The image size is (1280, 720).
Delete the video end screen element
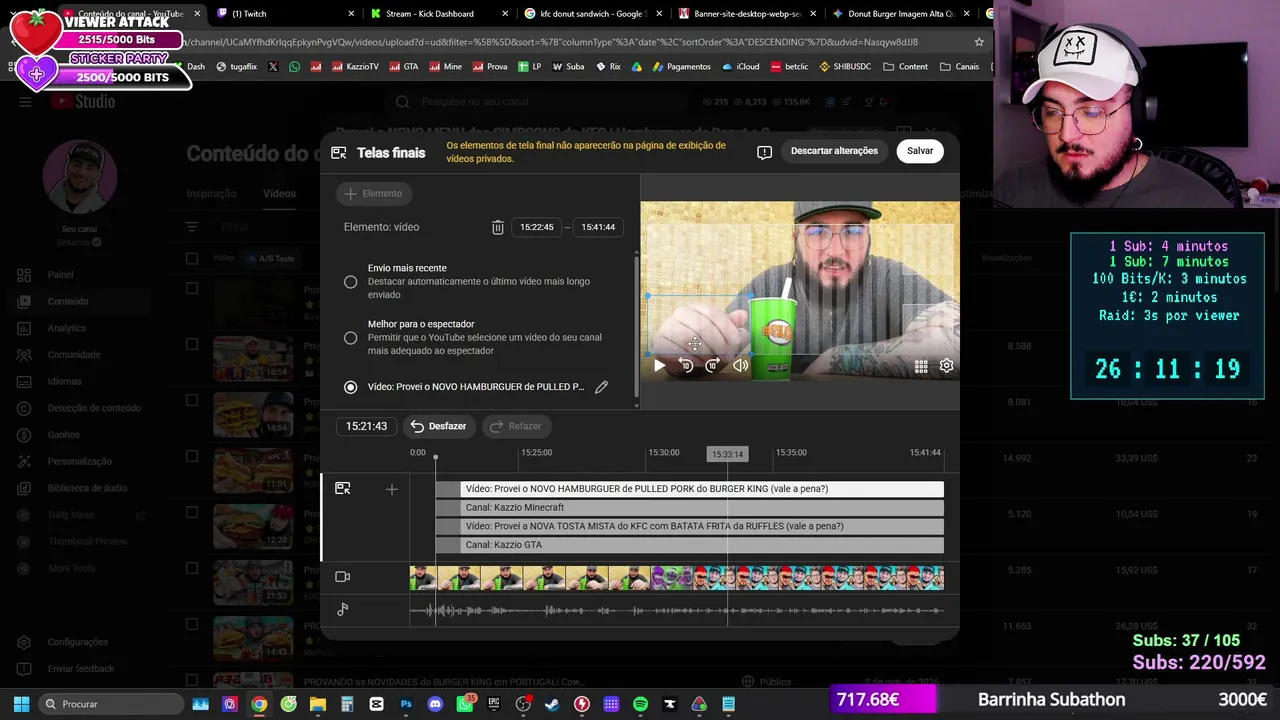[x=497, y=227]
